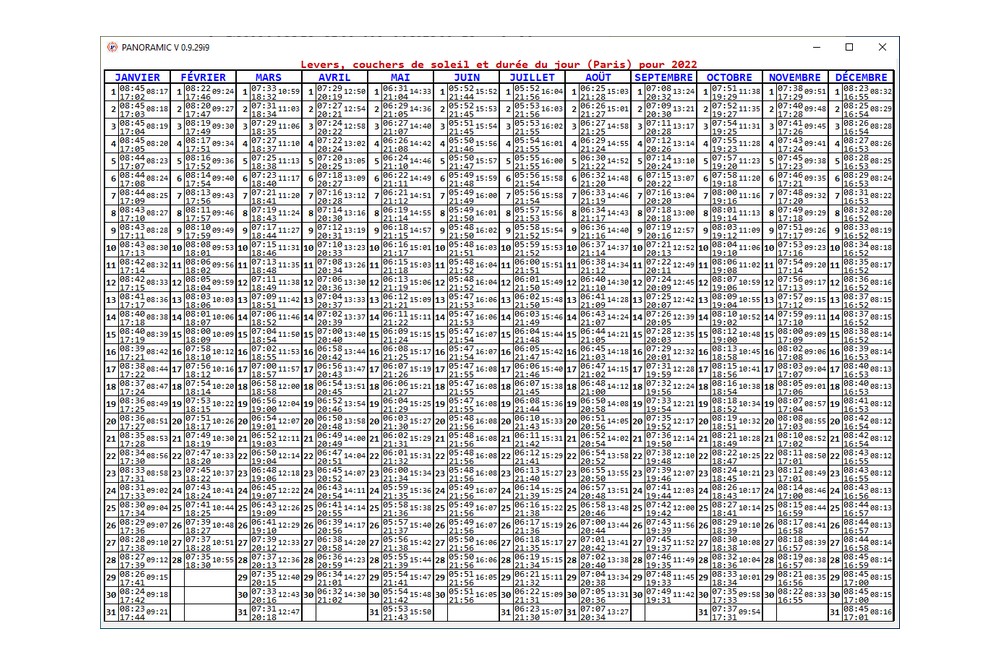Image resolution: width=1000 pixels, height=666 pixels.
Task: Click day number 28 in FÉVRIER column
Action: point(178,560)
